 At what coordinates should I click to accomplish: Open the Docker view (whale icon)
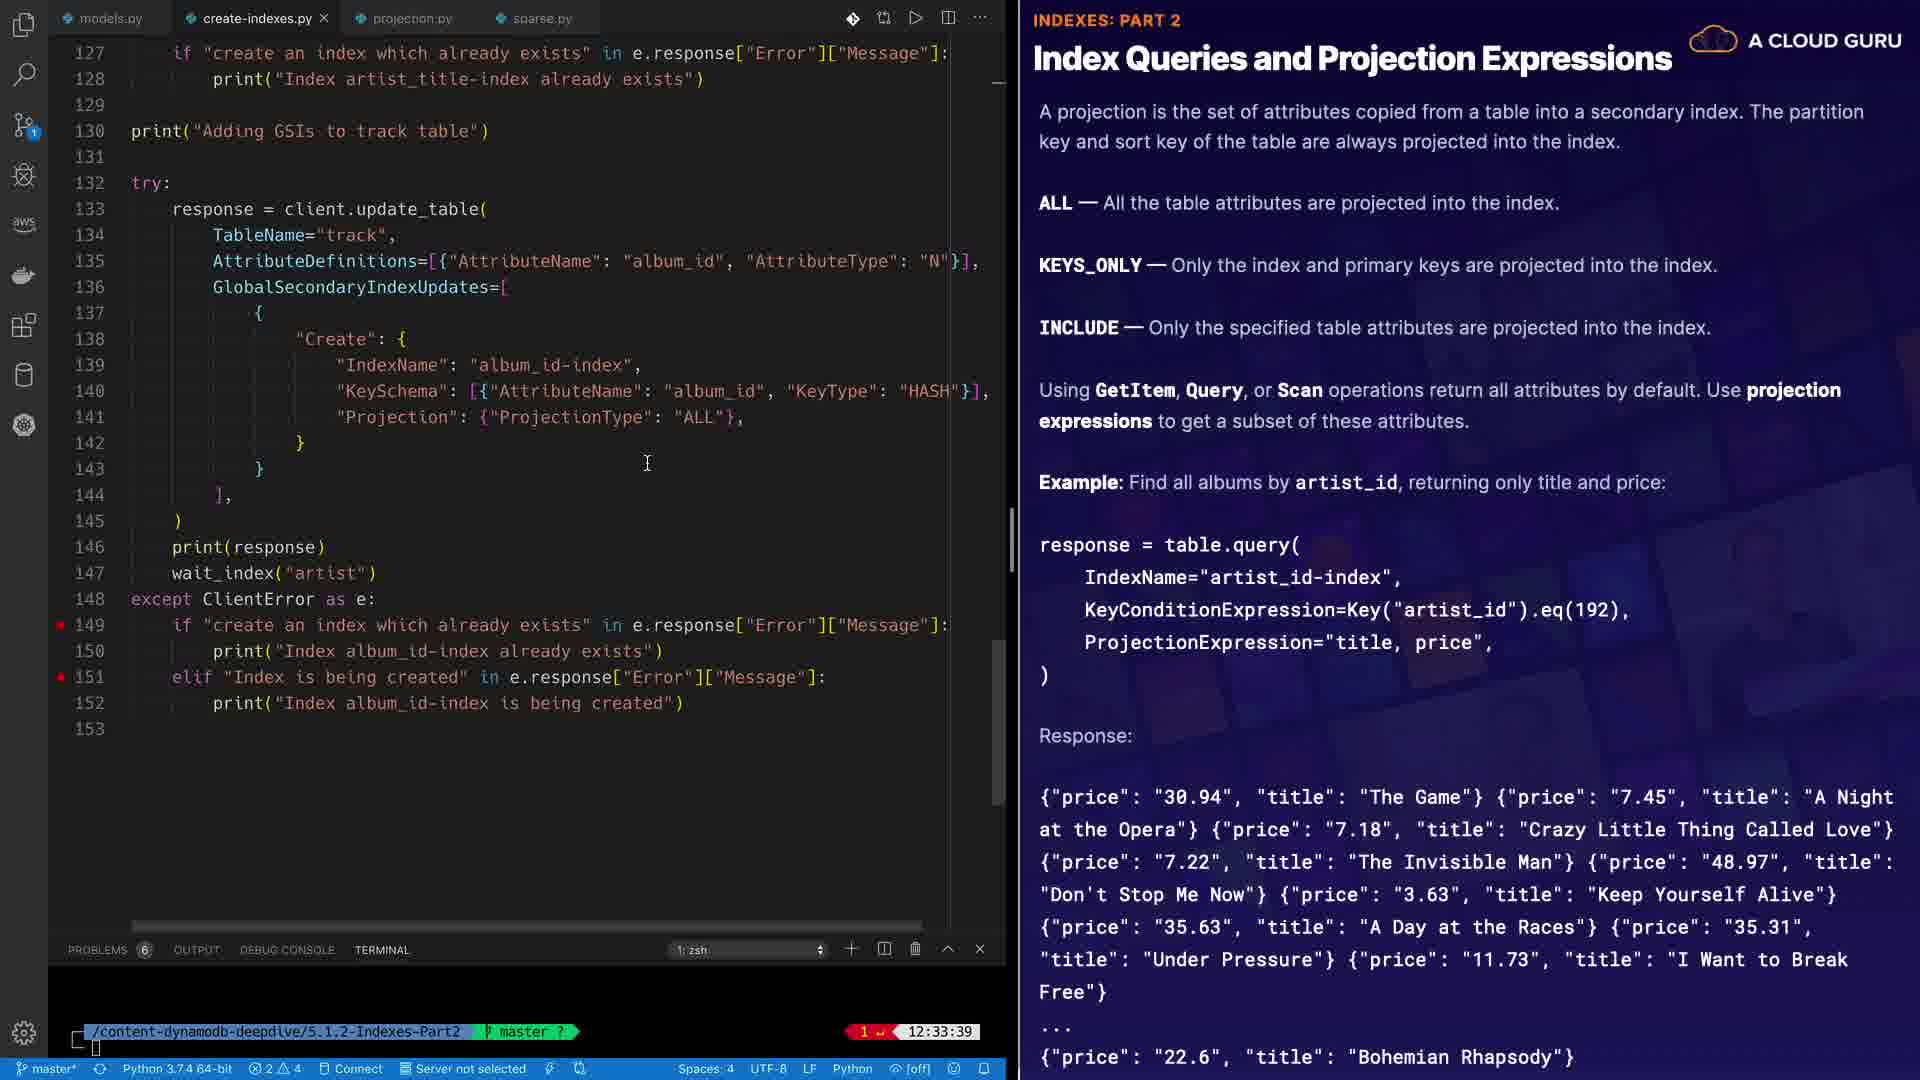point(24,275)
